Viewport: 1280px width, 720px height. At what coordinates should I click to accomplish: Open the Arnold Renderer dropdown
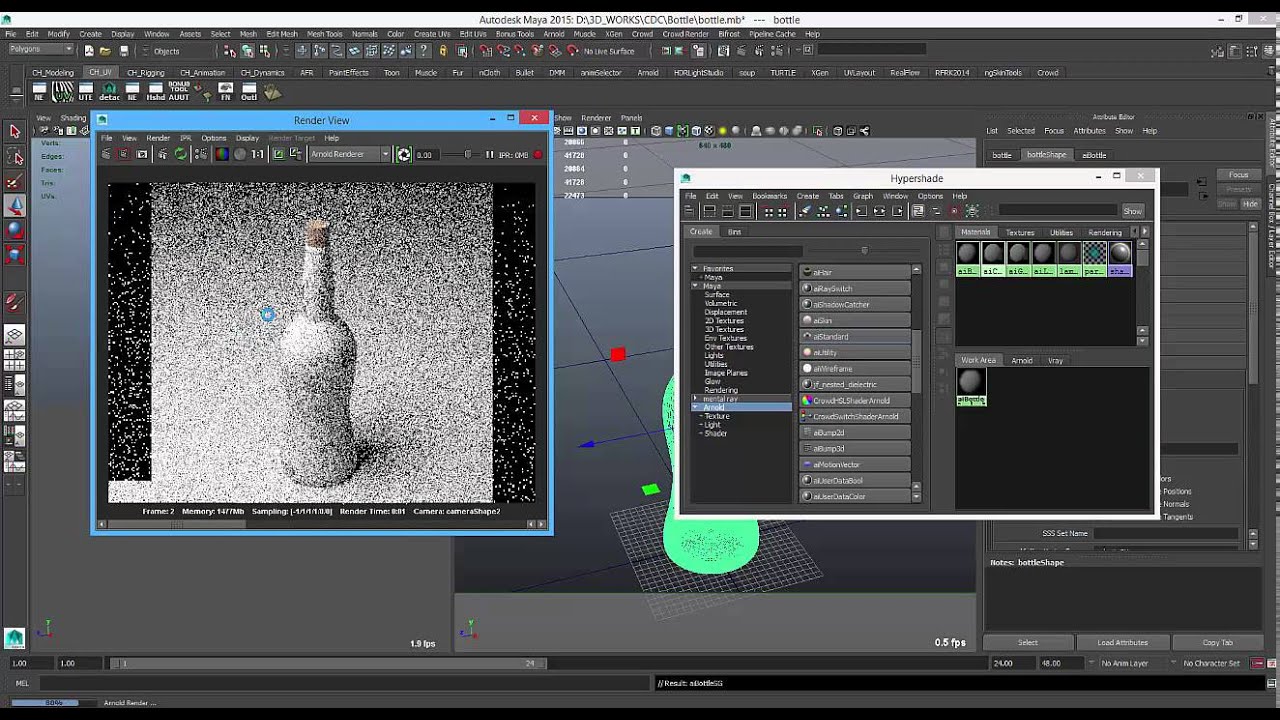pos(349,154)
